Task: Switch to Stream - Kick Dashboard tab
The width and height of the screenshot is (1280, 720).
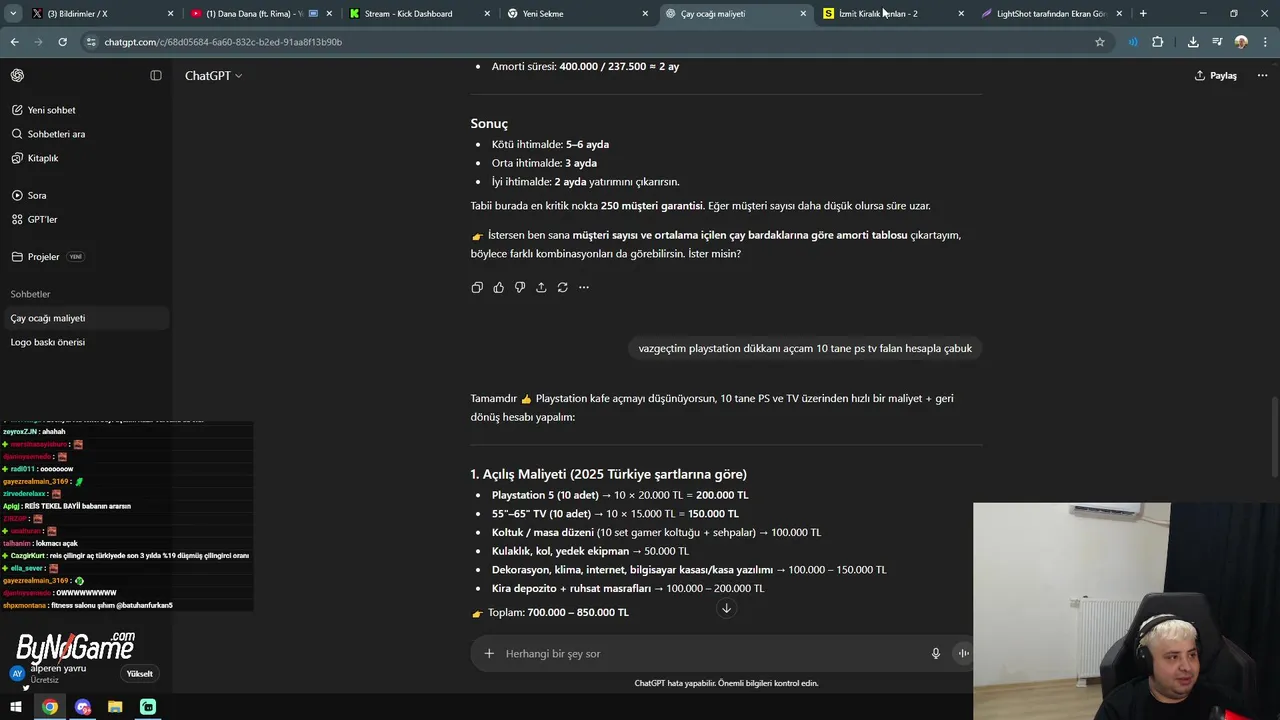Action: click(x=418, y=14)
